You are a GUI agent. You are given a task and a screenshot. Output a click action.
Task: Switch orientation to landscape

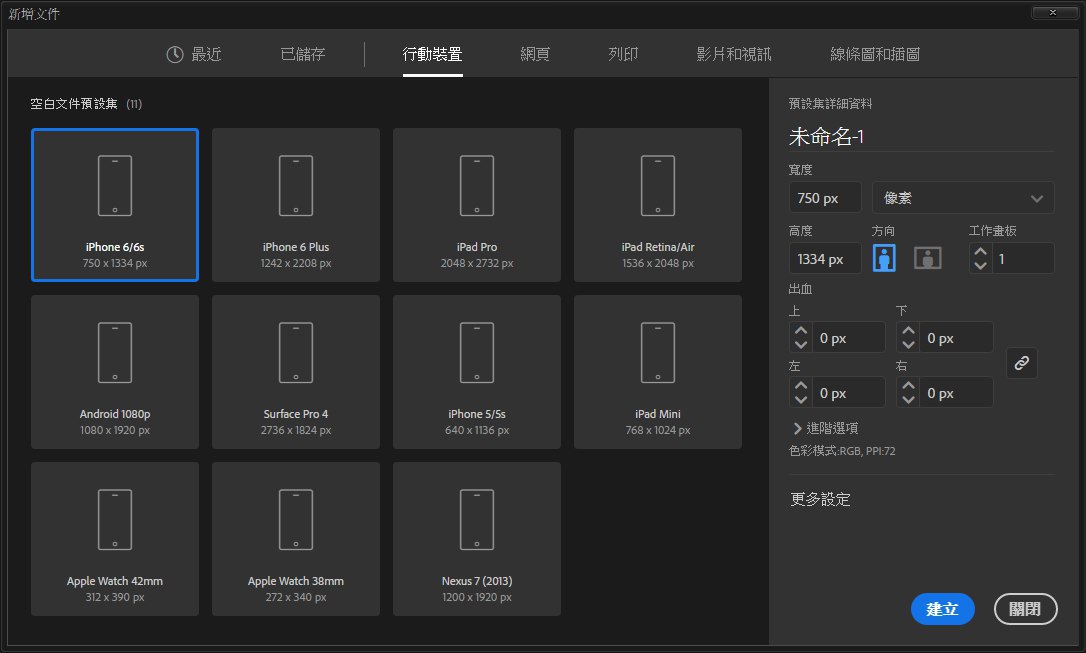point(928,258)
